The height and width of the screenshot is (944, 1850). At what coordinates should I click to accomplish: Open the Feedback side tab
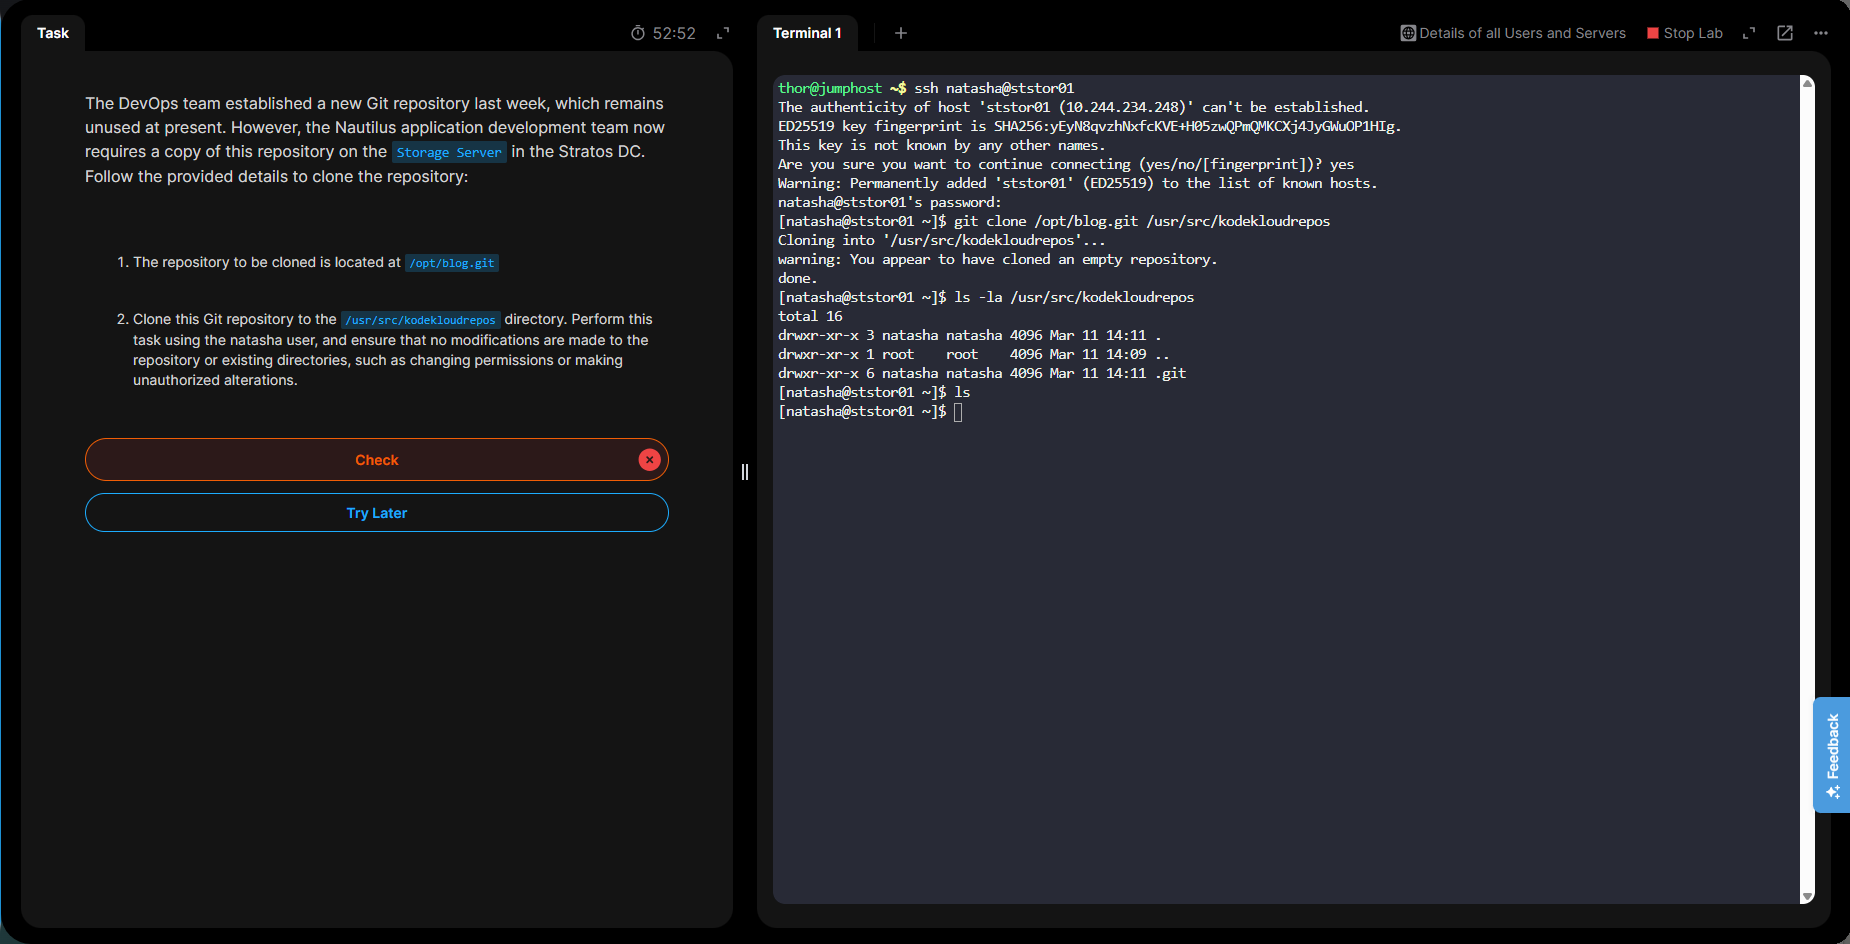(x=1832, y=754)
